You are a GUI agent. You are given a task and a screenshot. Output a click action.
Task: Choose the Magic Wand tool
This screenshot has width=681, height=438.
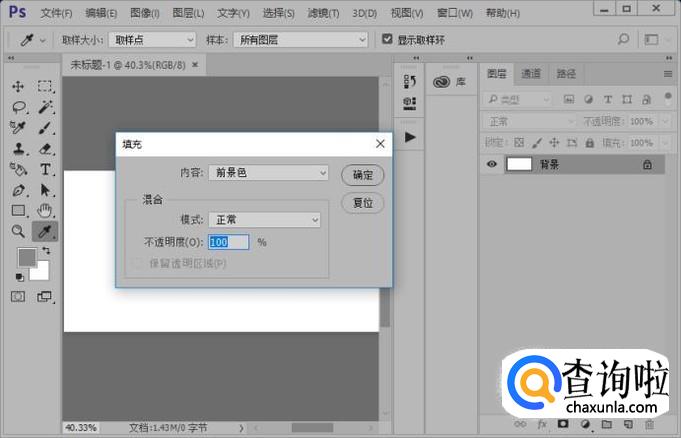click(x=46, y=108)
